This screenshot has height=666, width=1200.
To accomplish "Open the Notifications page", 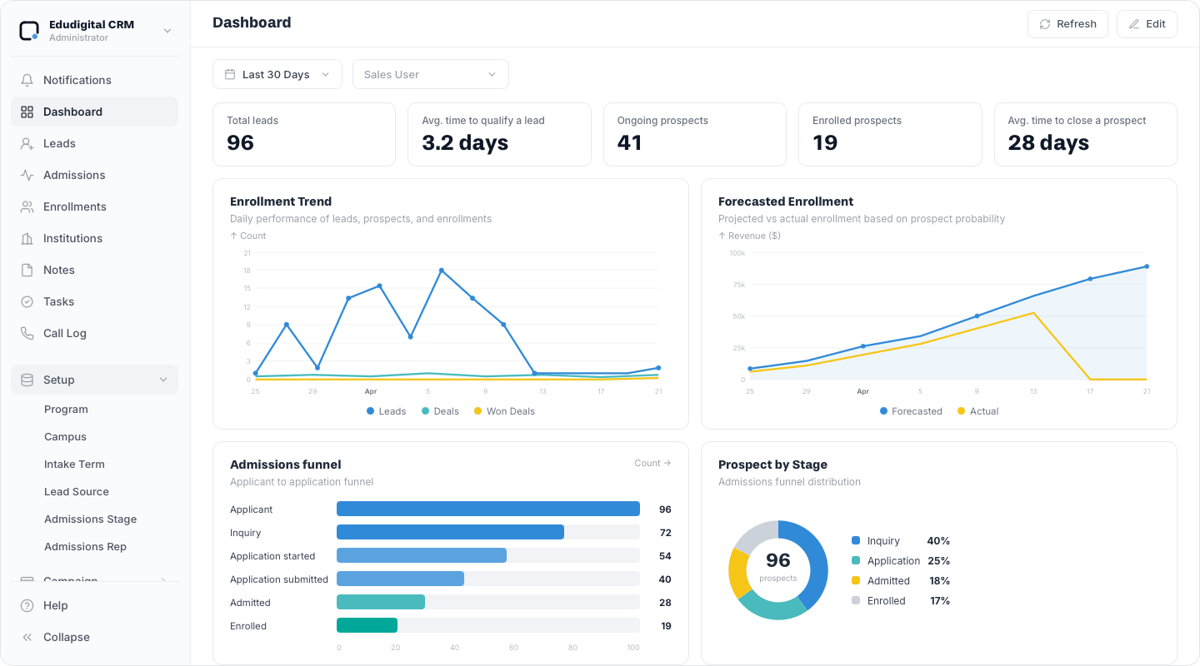I will click(x=95, y=80).
